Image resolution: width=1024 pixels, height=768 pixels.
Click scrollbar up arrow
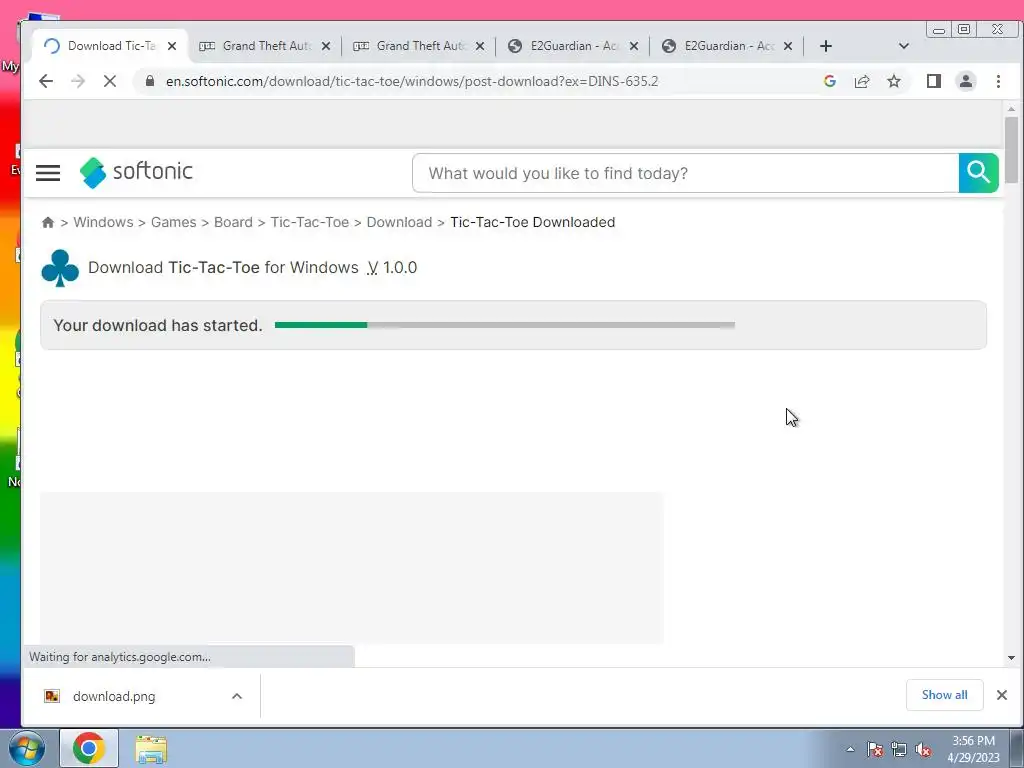coord(1012,108)
